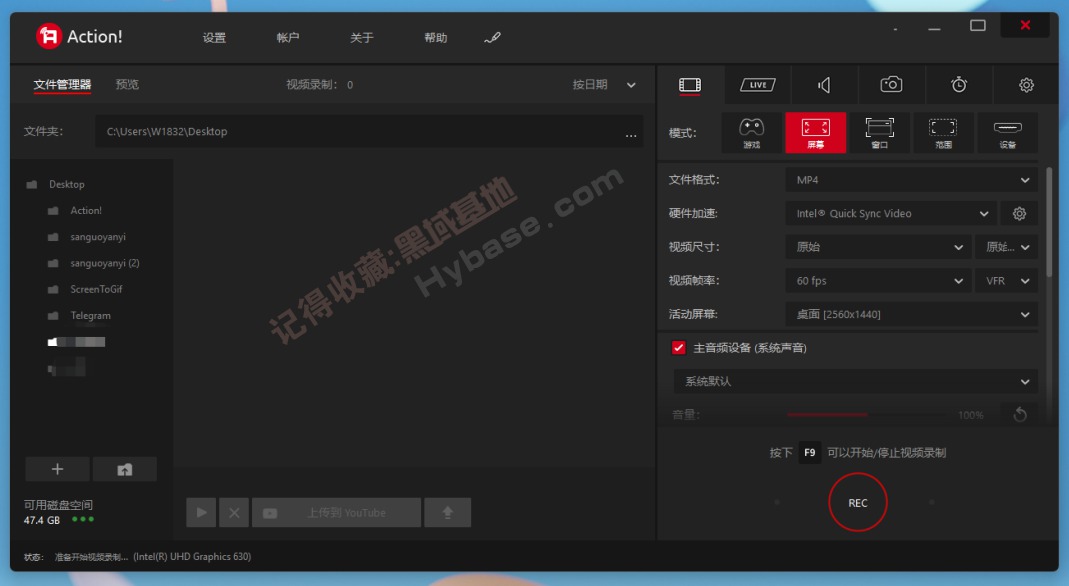Image resolution: width=1069 pixels, height=586 pixels.
Task: Maximize the Action! window
Action: 978,26
